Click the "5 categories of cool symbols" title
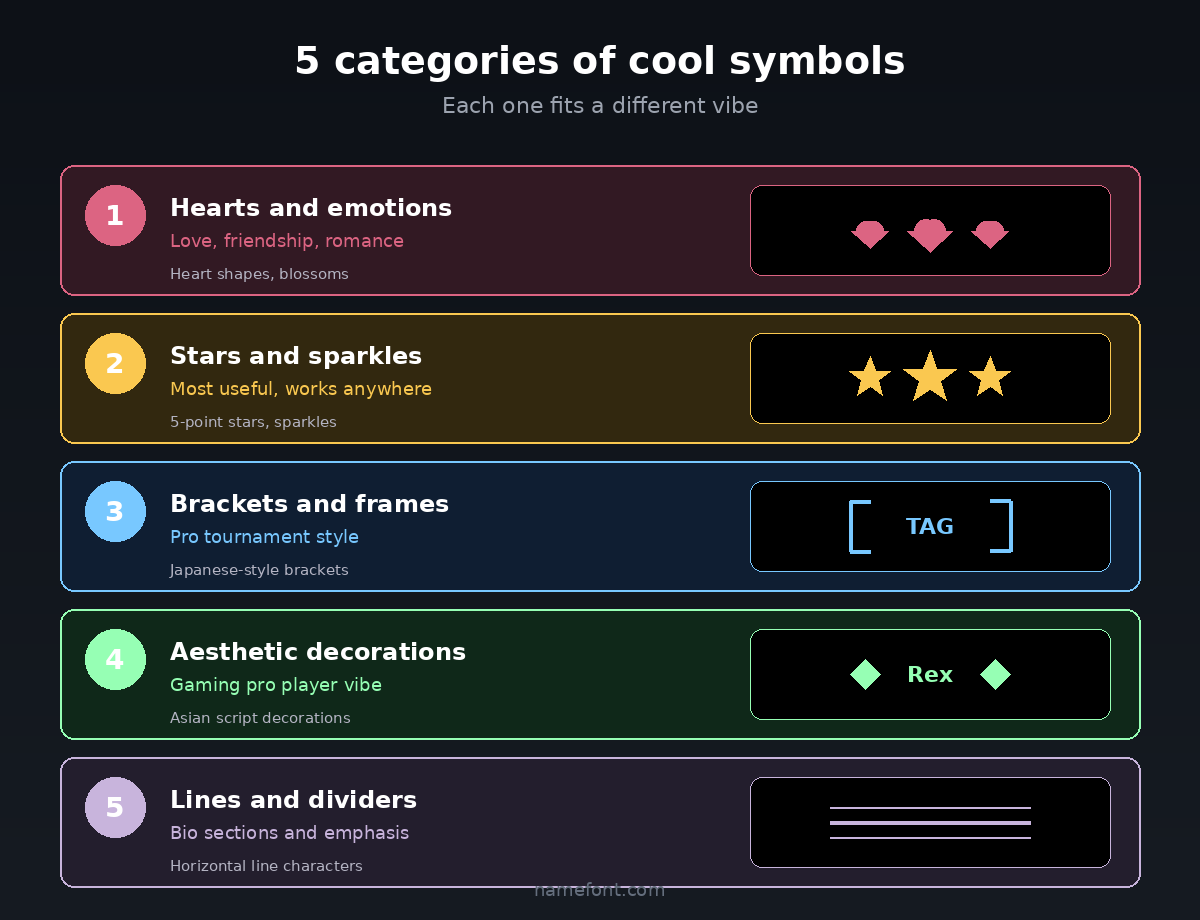Screen dimensions: 1200x920 tap(600, 61)
